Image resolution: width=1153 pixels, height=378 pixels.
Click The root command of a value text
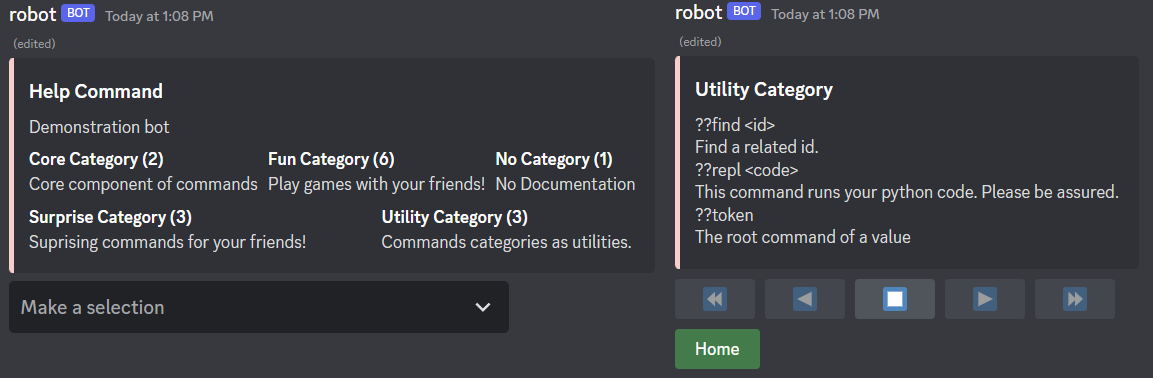point(803,238)
